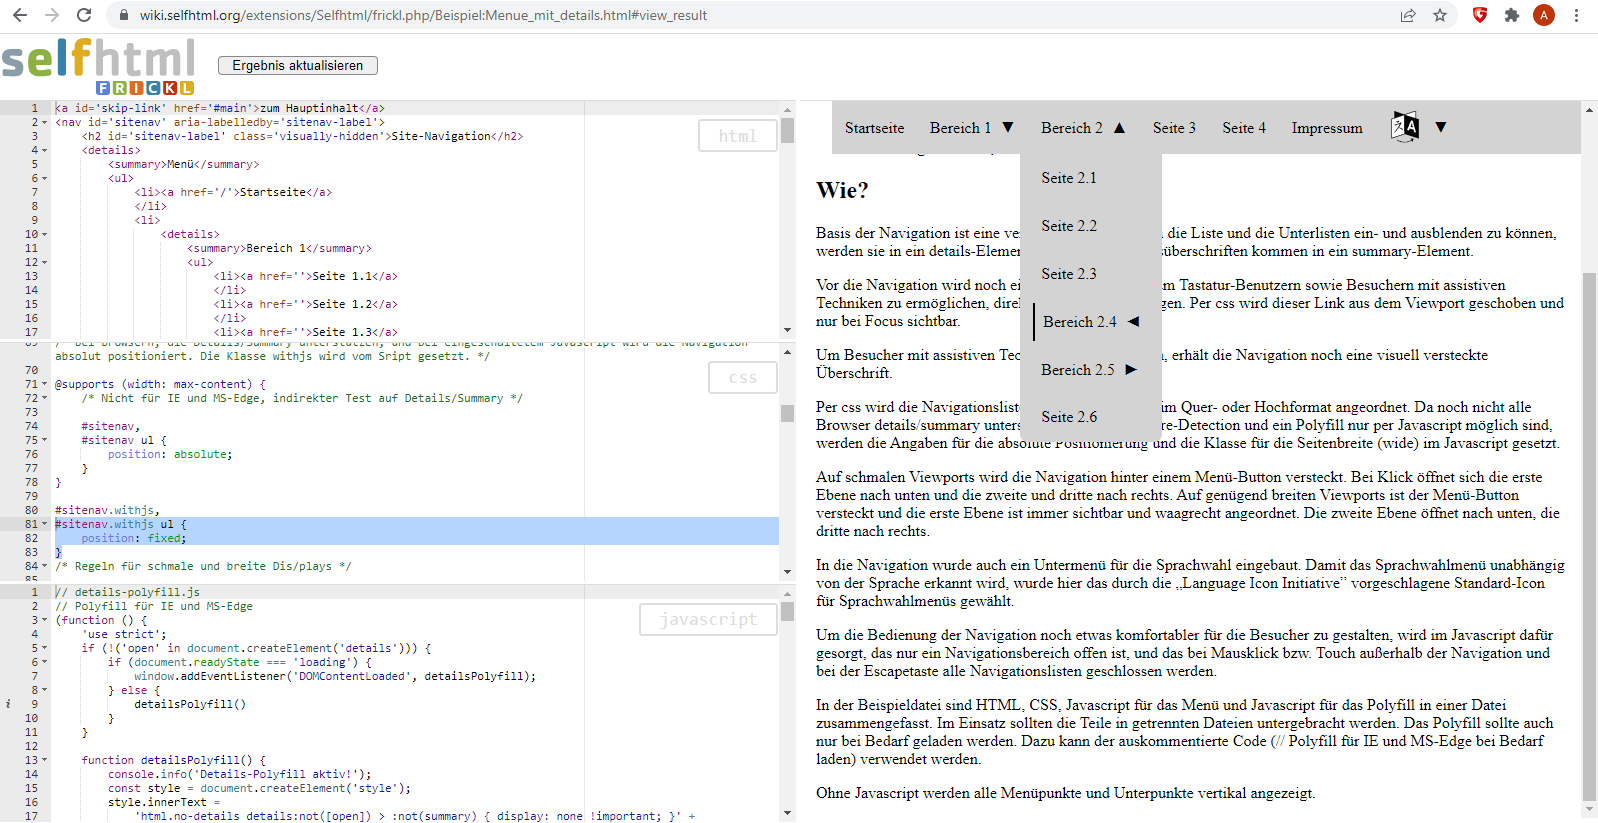The width and height of the screenshot is (1598, 823).
Task: Click 'Ergebnis aktualisieren' button
Action: pos(298,65)
